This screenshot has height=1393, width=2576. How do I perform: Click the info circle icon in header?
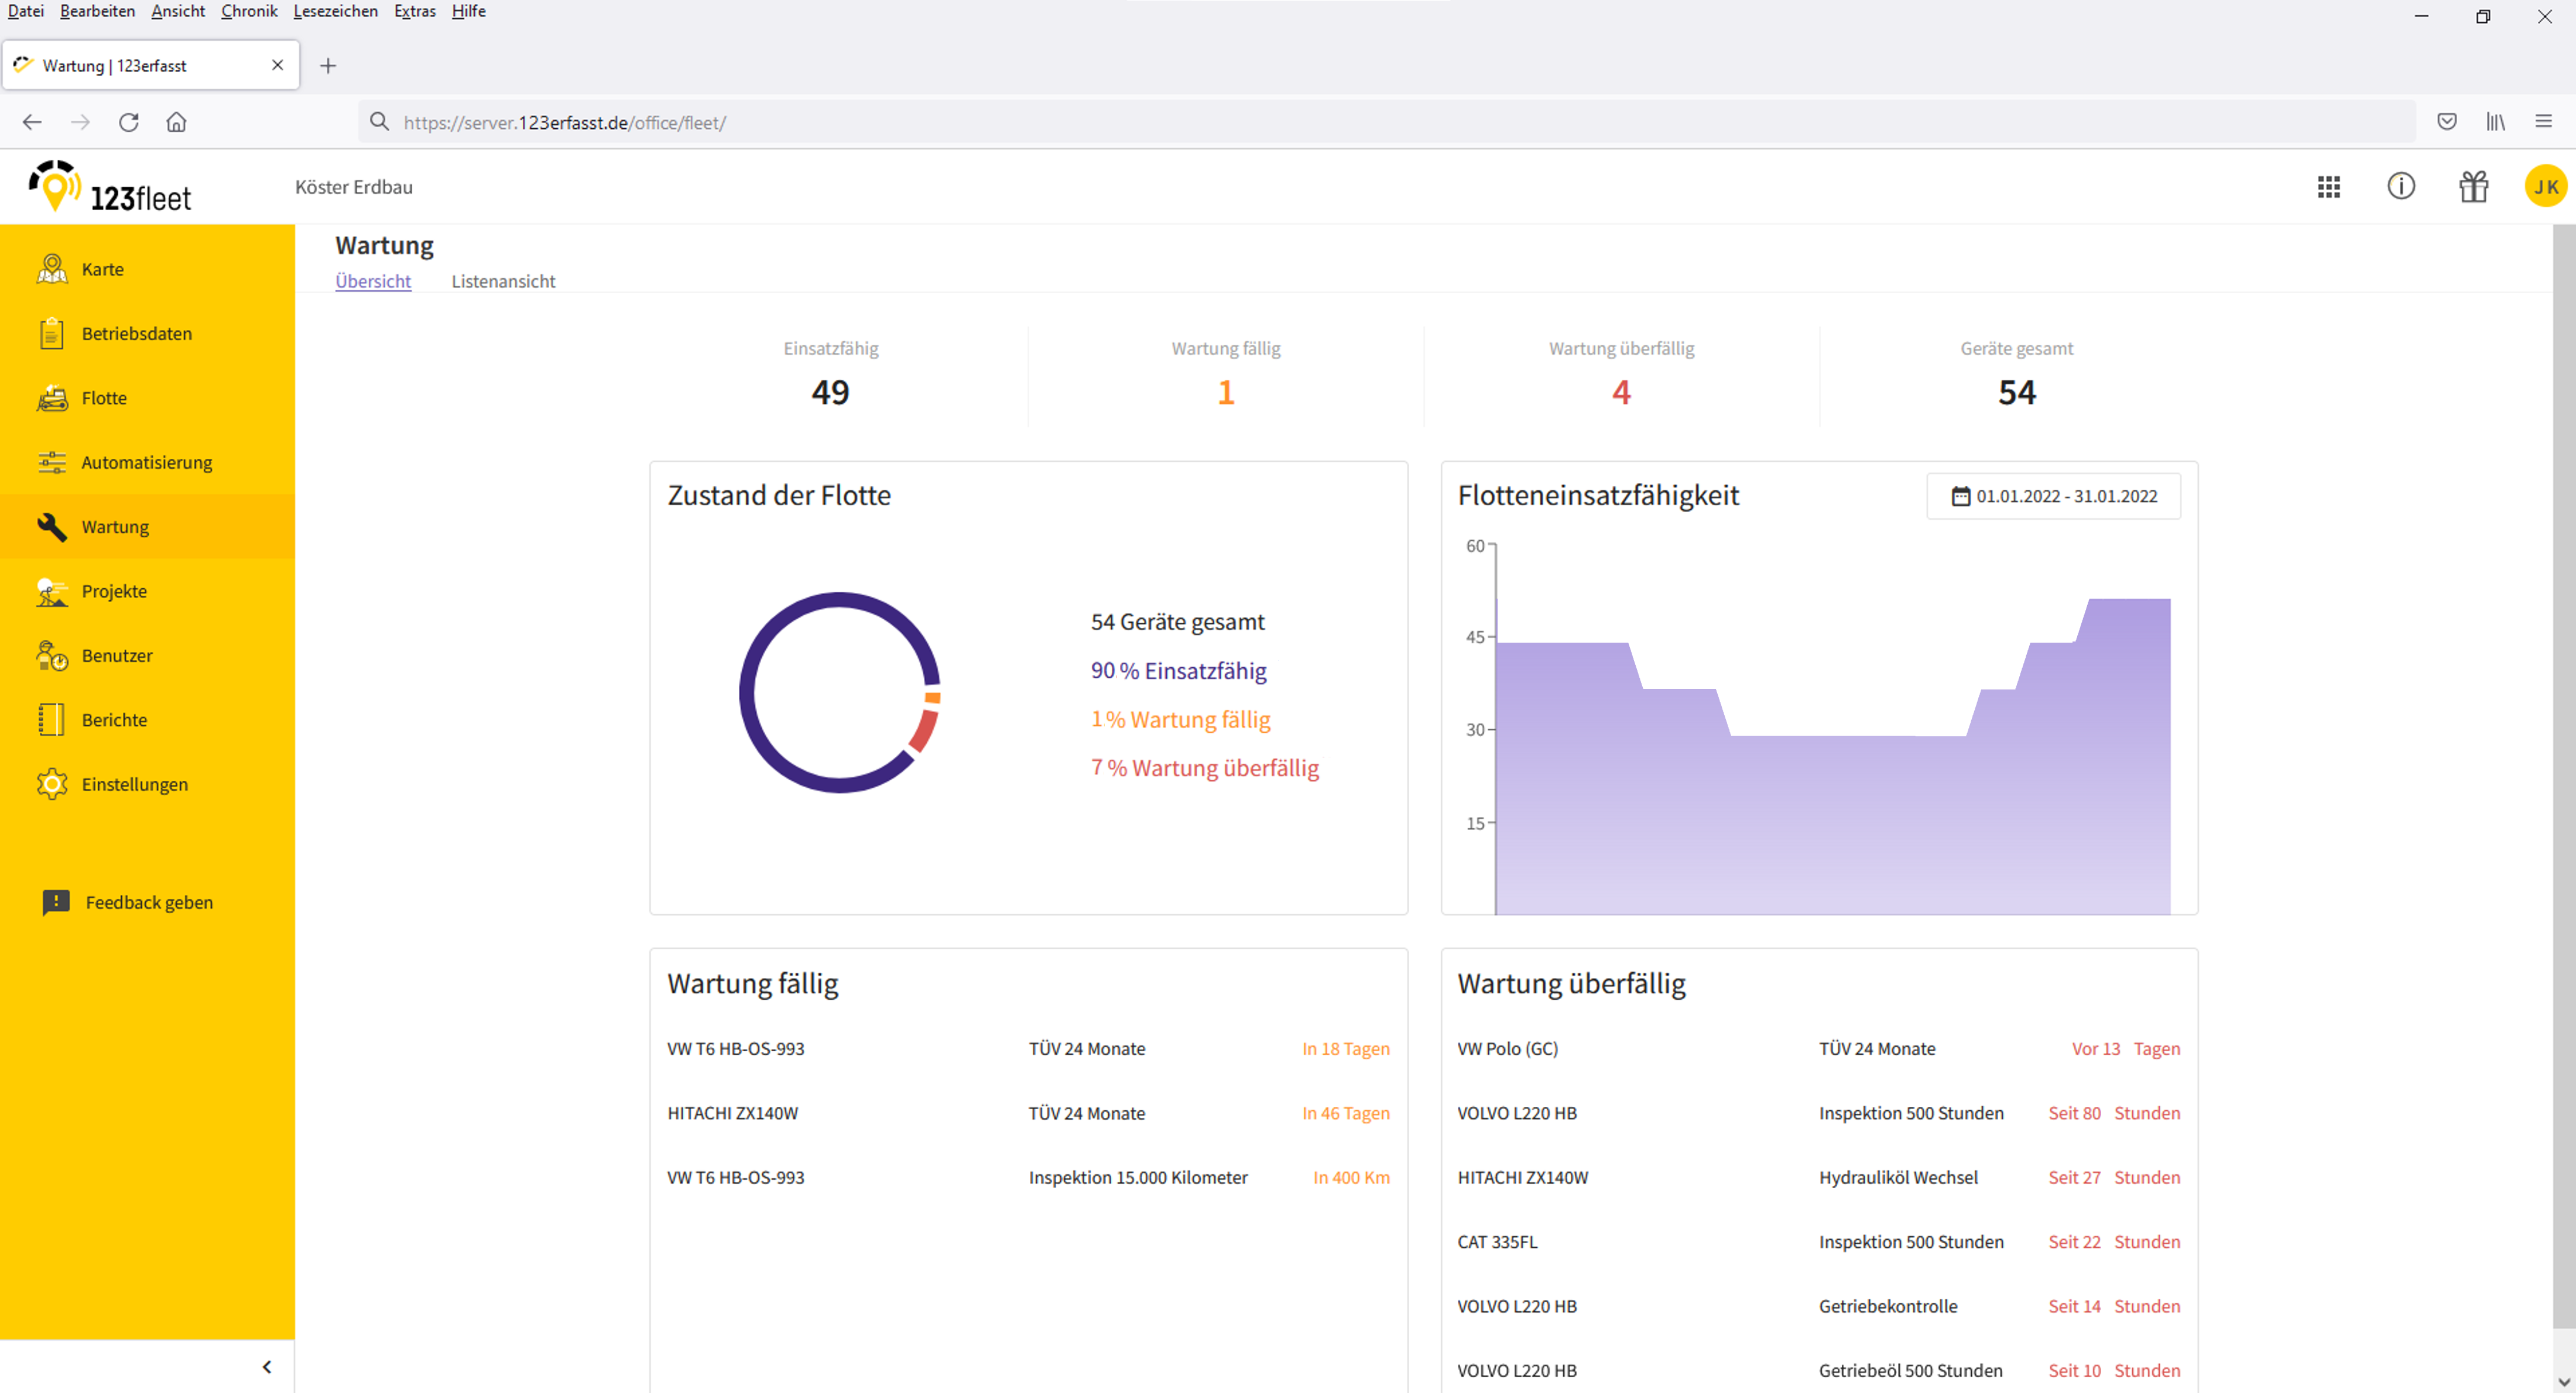pos(2401,187)
